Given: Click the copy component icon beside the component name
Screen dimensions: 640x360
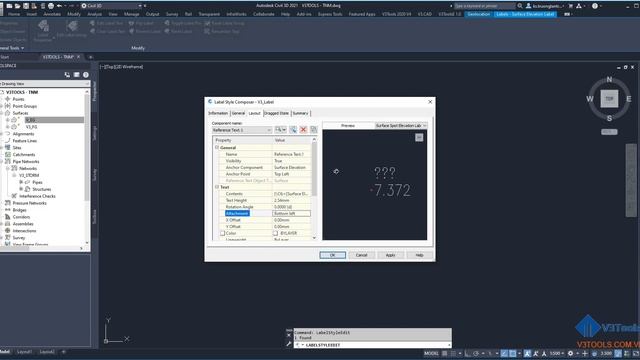Looking at the screenshot, I should tap(293, 130).
